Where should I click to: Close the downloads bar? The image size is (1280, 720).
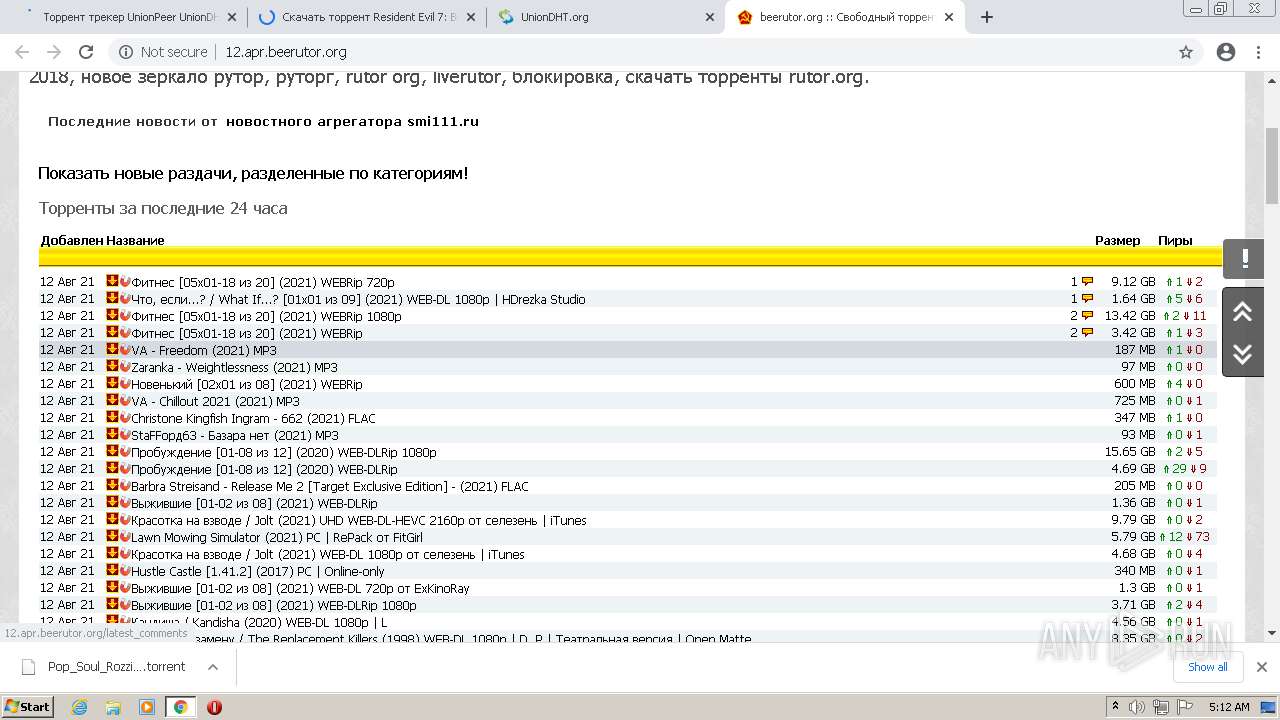point(1262,667)
